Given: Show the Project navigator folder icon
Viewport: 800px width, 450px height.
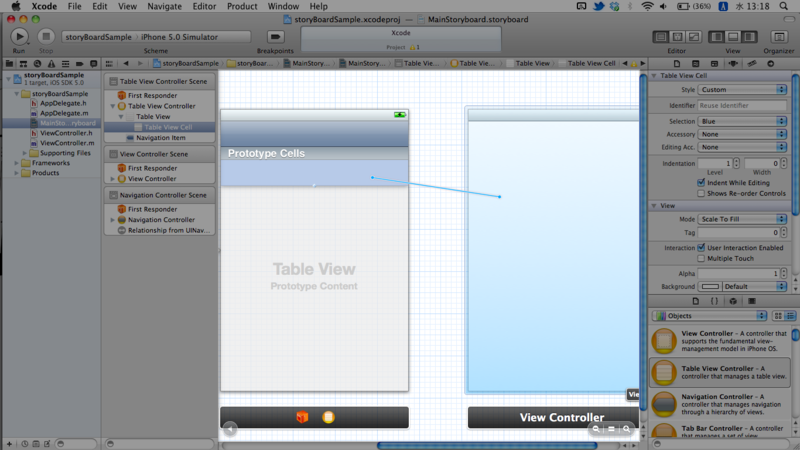Looking at the screenshot, I should [x=9, y=64].
